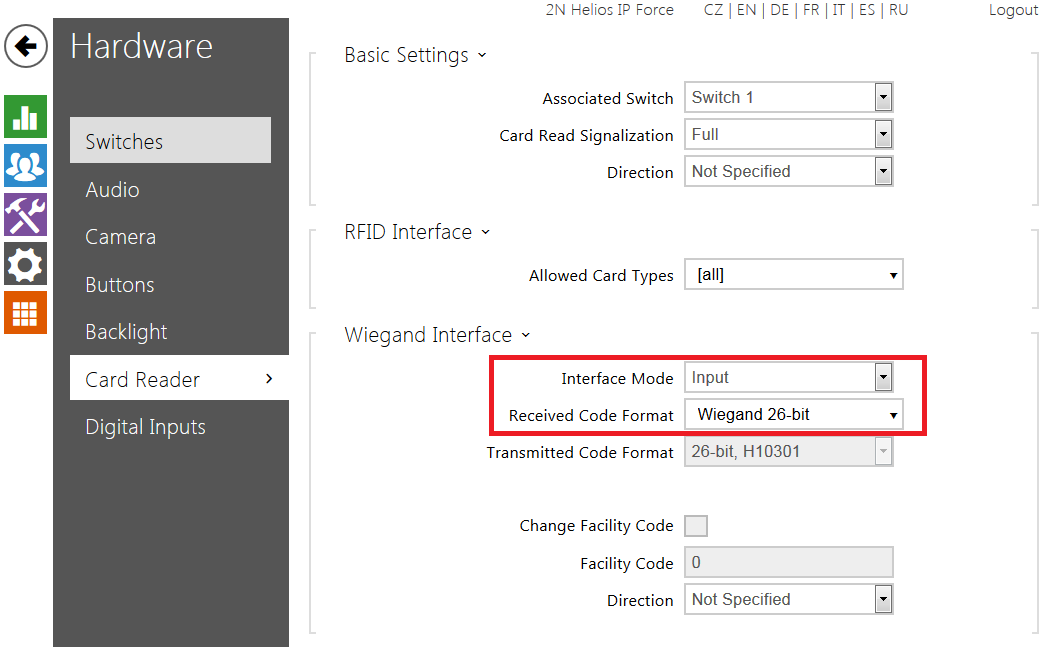Open the Card Read Signalization dropdown

pos(788,134)
